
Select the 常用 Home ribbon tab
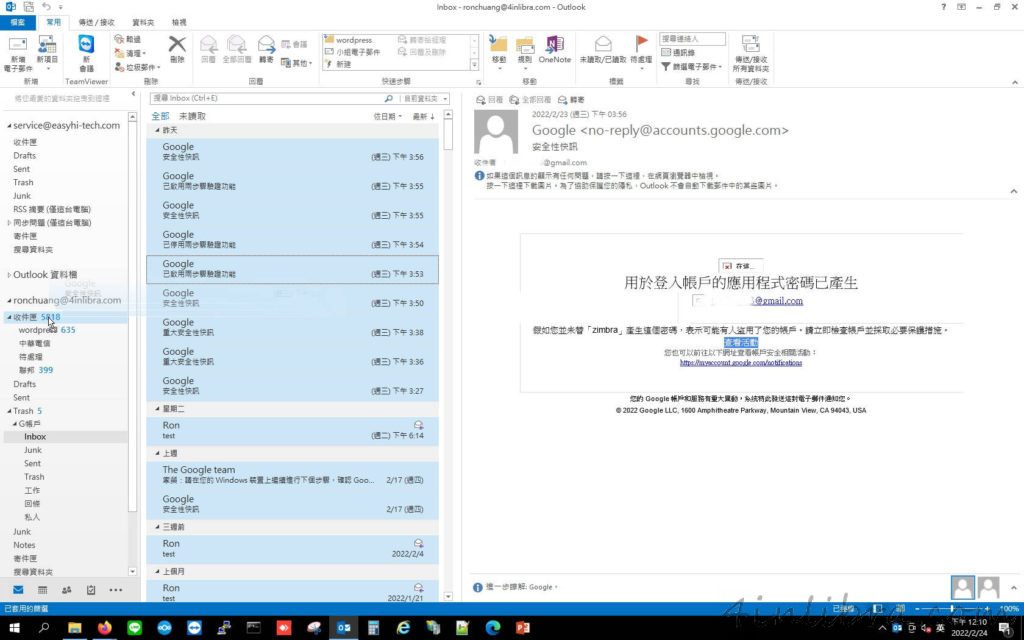point(54,22)
